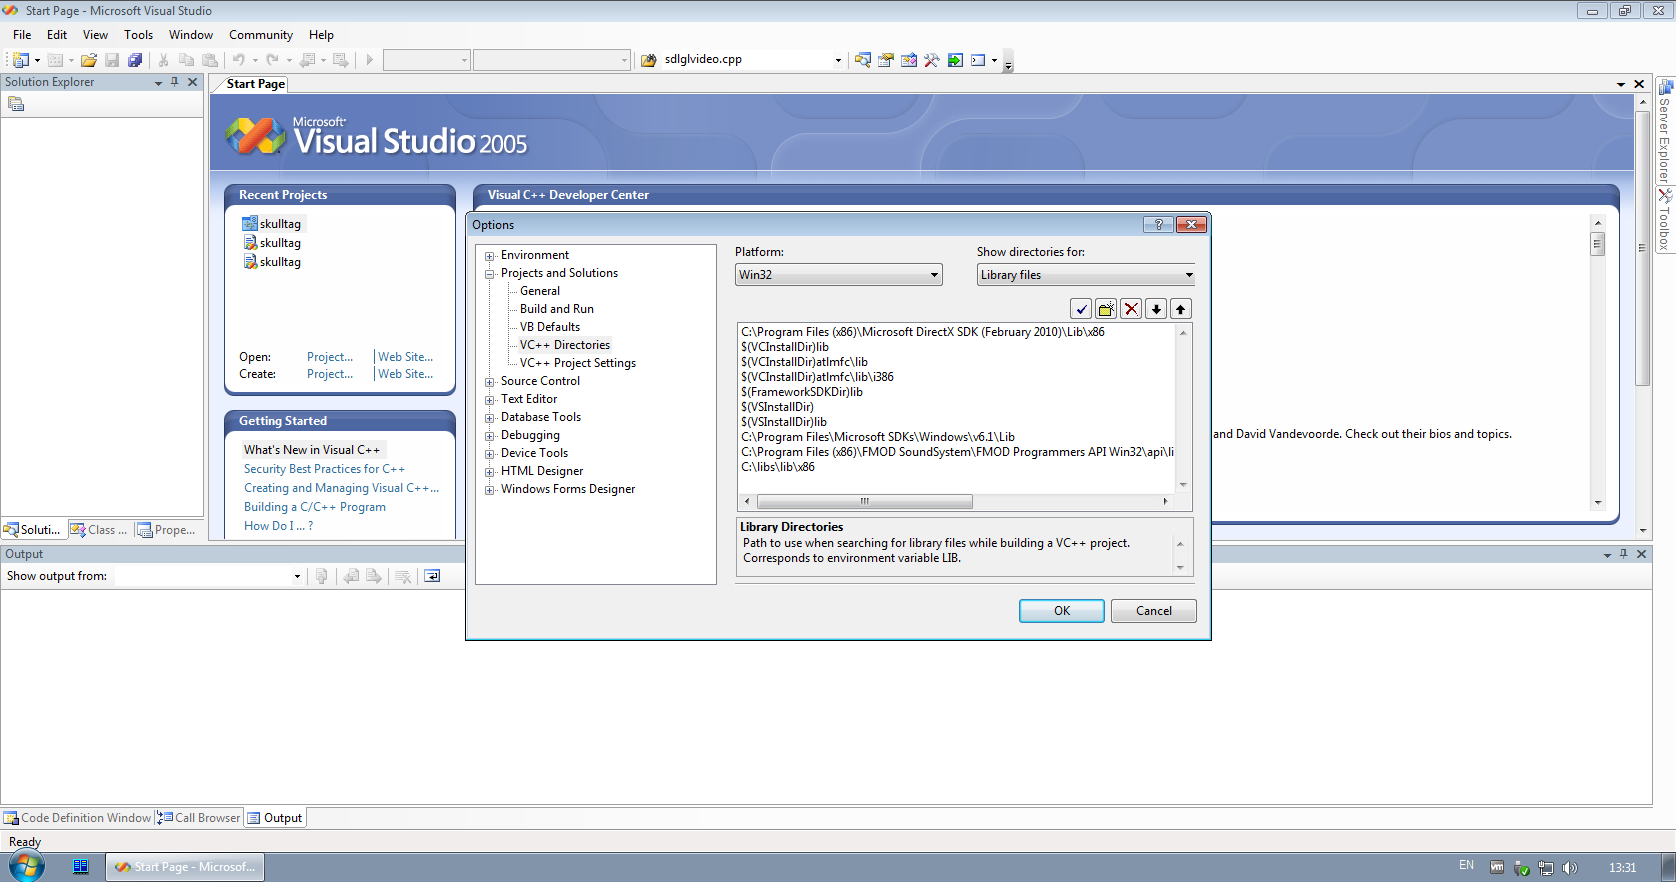Click OK in the Options dialog
The height and width of the screenshot is (882, 1676).
pyautogui.click(x=1061, y=611)
